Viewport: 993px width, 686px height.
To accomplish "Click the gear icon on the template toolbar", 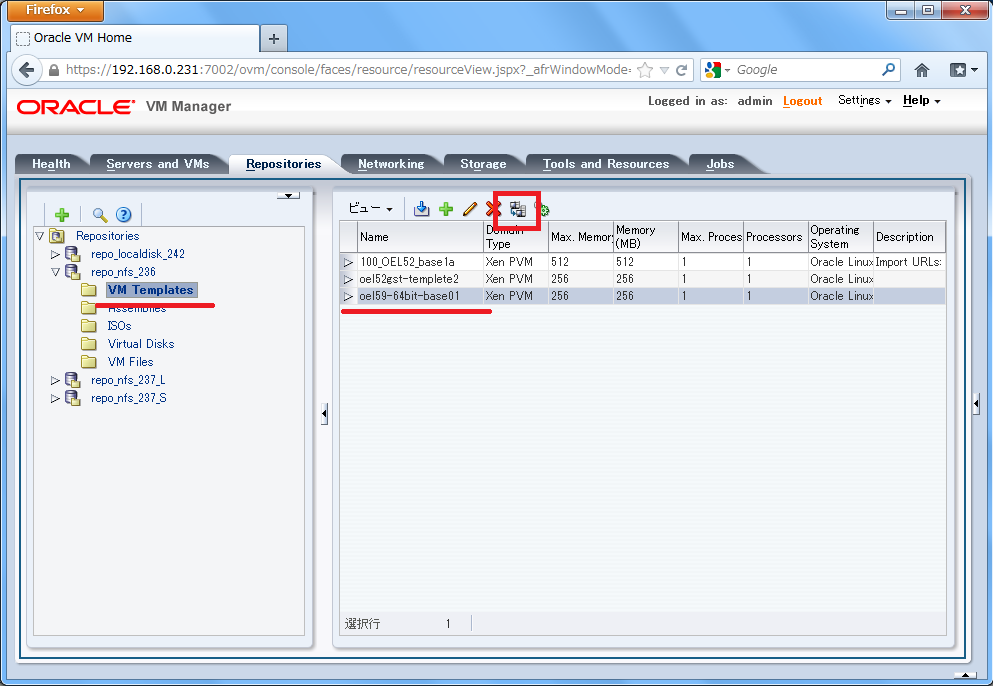I will (x=544, y=209).
